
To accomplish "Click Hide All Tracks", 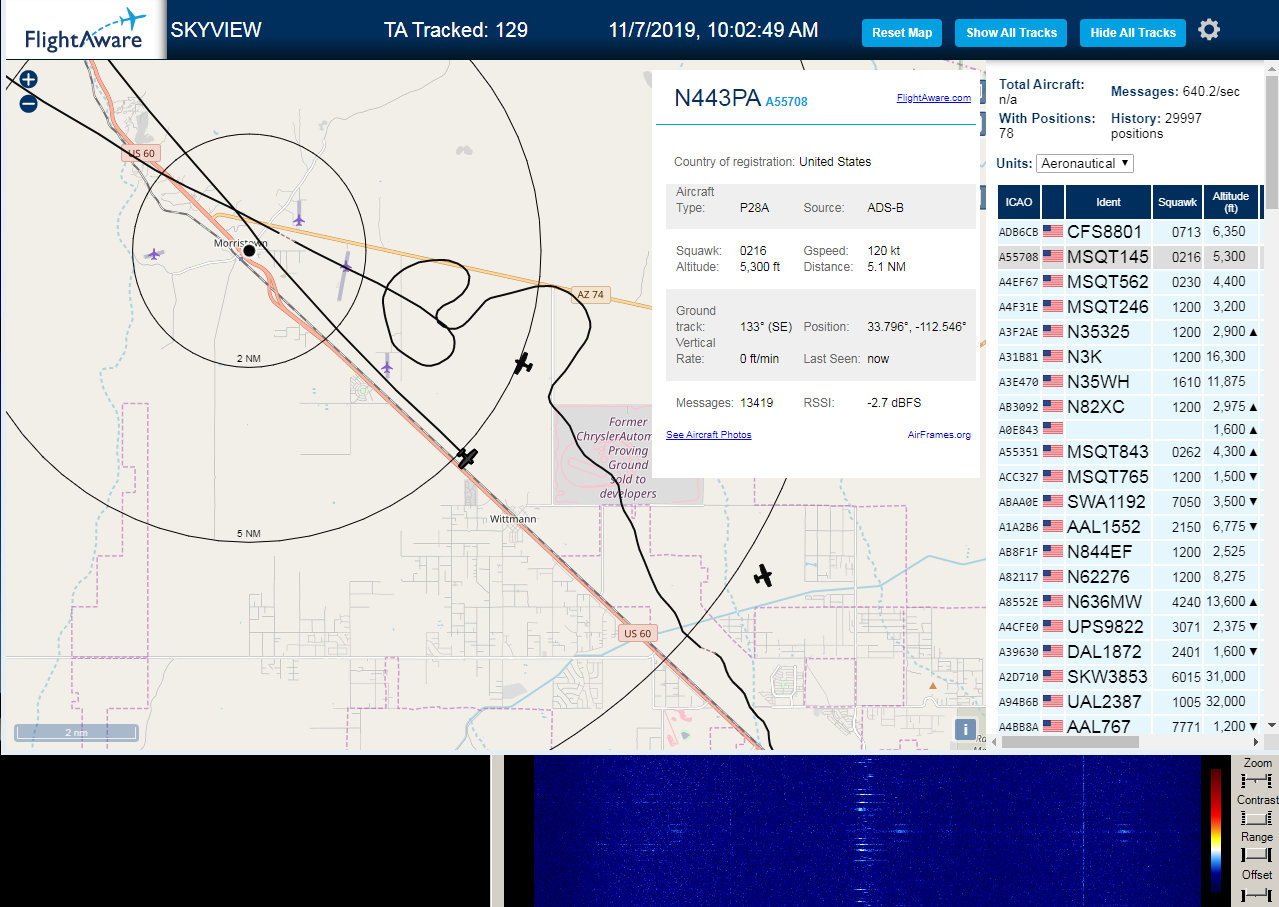I will 1133,33.
